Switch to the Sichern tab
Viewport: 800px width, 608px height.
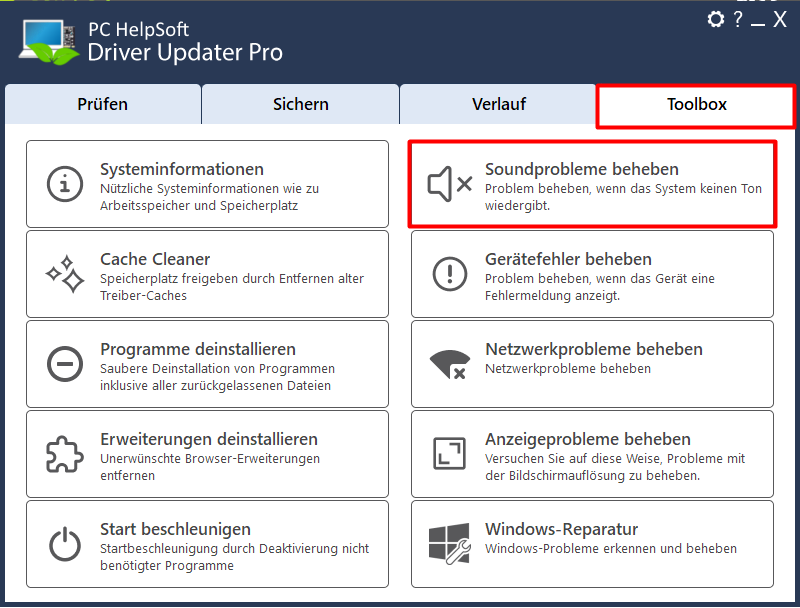point(301,104)
